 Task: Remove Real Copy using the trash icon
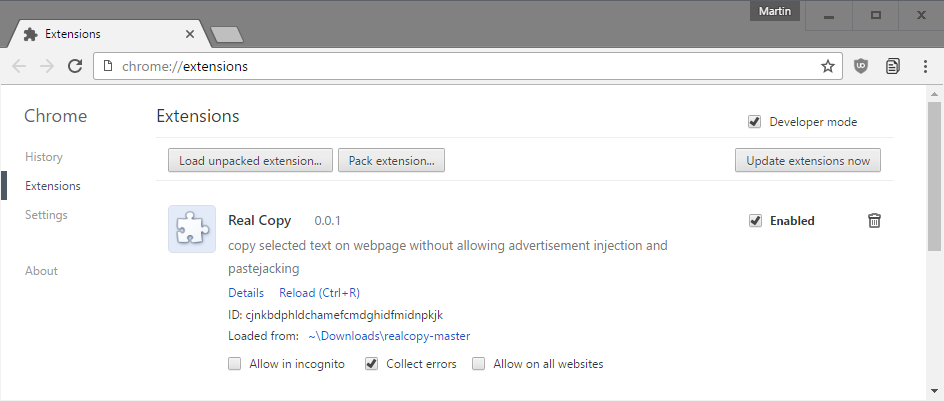click(874, 220)
